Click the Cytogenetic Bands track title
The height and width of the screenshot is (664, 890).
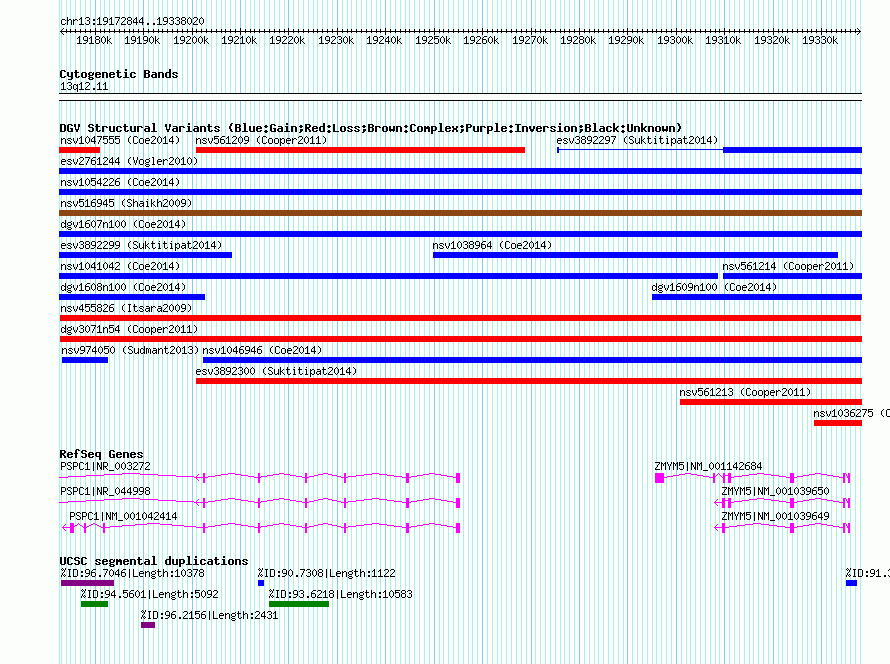tap(119, 74)
